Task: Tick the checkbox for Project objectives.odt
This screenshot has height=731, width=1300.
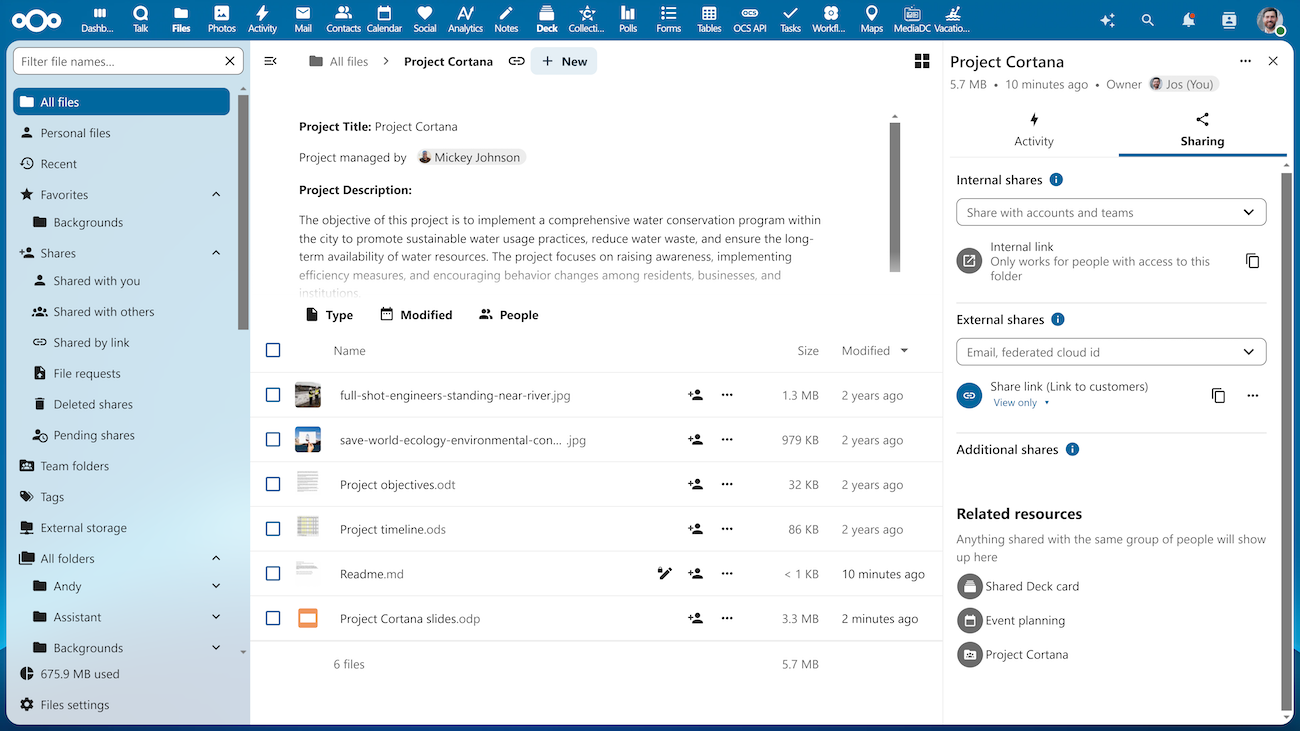Action: coord(273,484)
